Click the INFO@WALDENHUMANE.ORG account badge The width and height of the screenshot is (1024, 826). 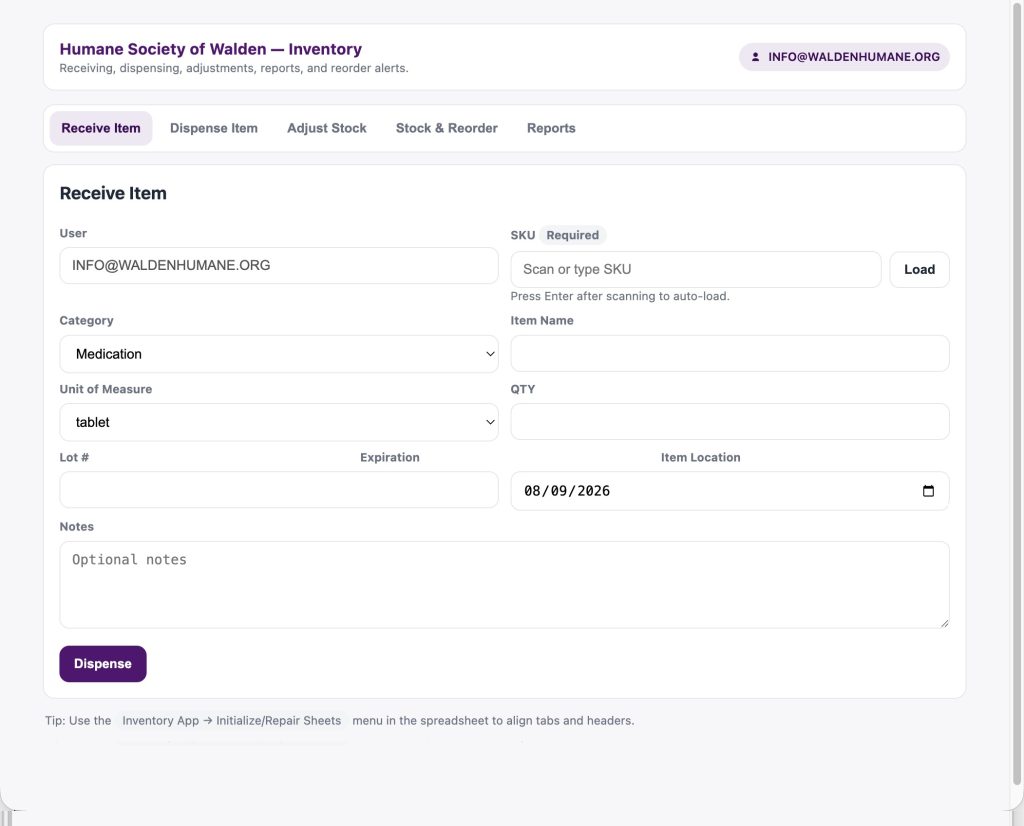(x=844, y=57)
